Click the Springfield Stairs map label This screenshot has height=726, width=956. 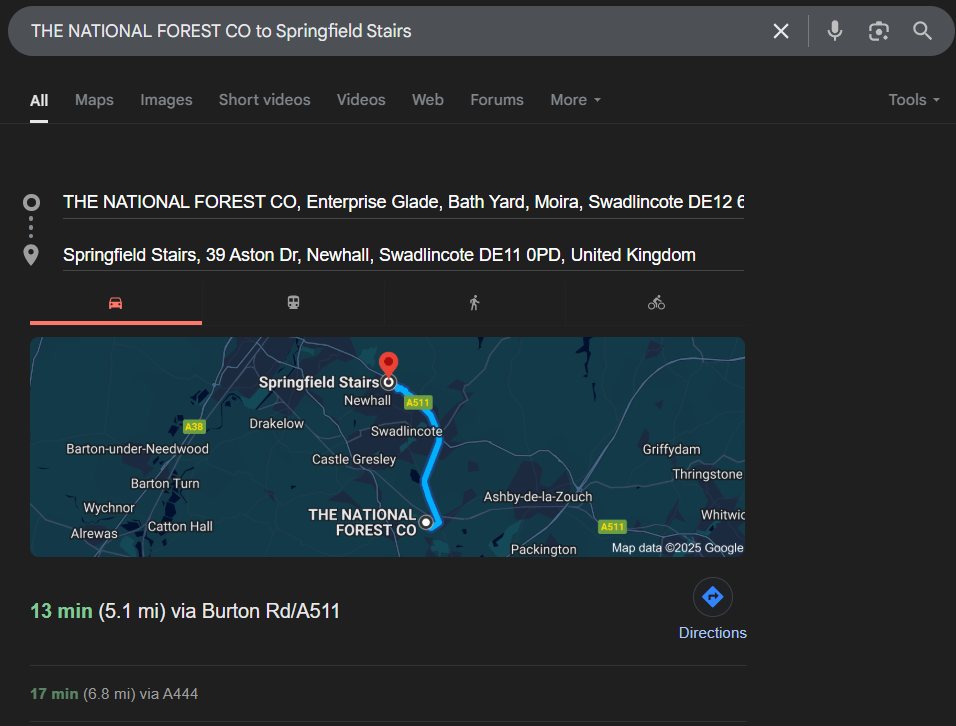click(x=319, y=382)
